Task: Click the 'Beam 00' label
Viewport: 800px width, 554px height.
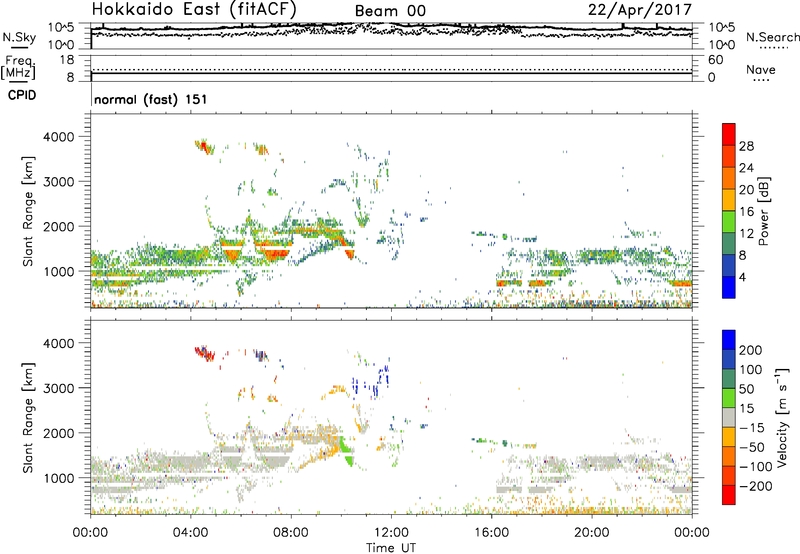Action: pyautogui.click(x=390, y=11)
